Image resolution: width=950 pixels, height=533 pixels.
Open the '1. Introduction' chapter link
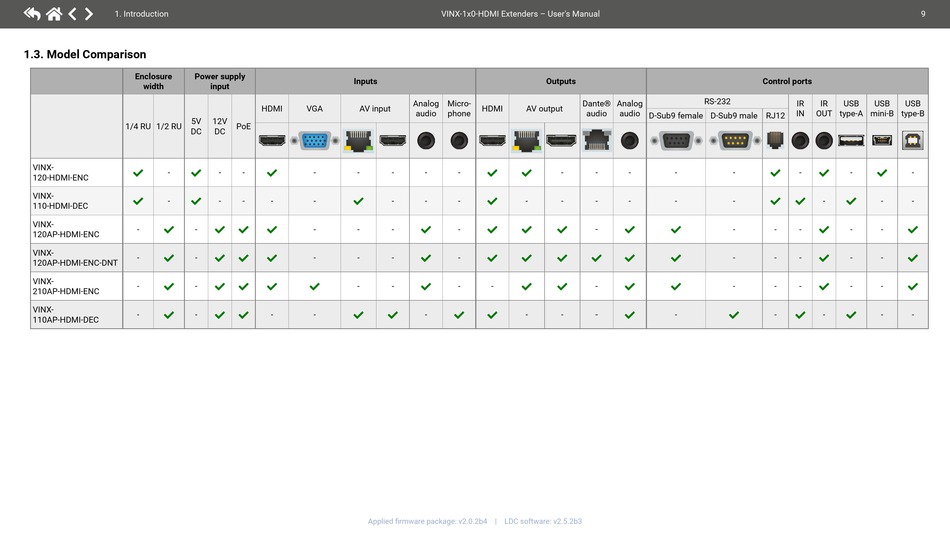coord(142,13)
